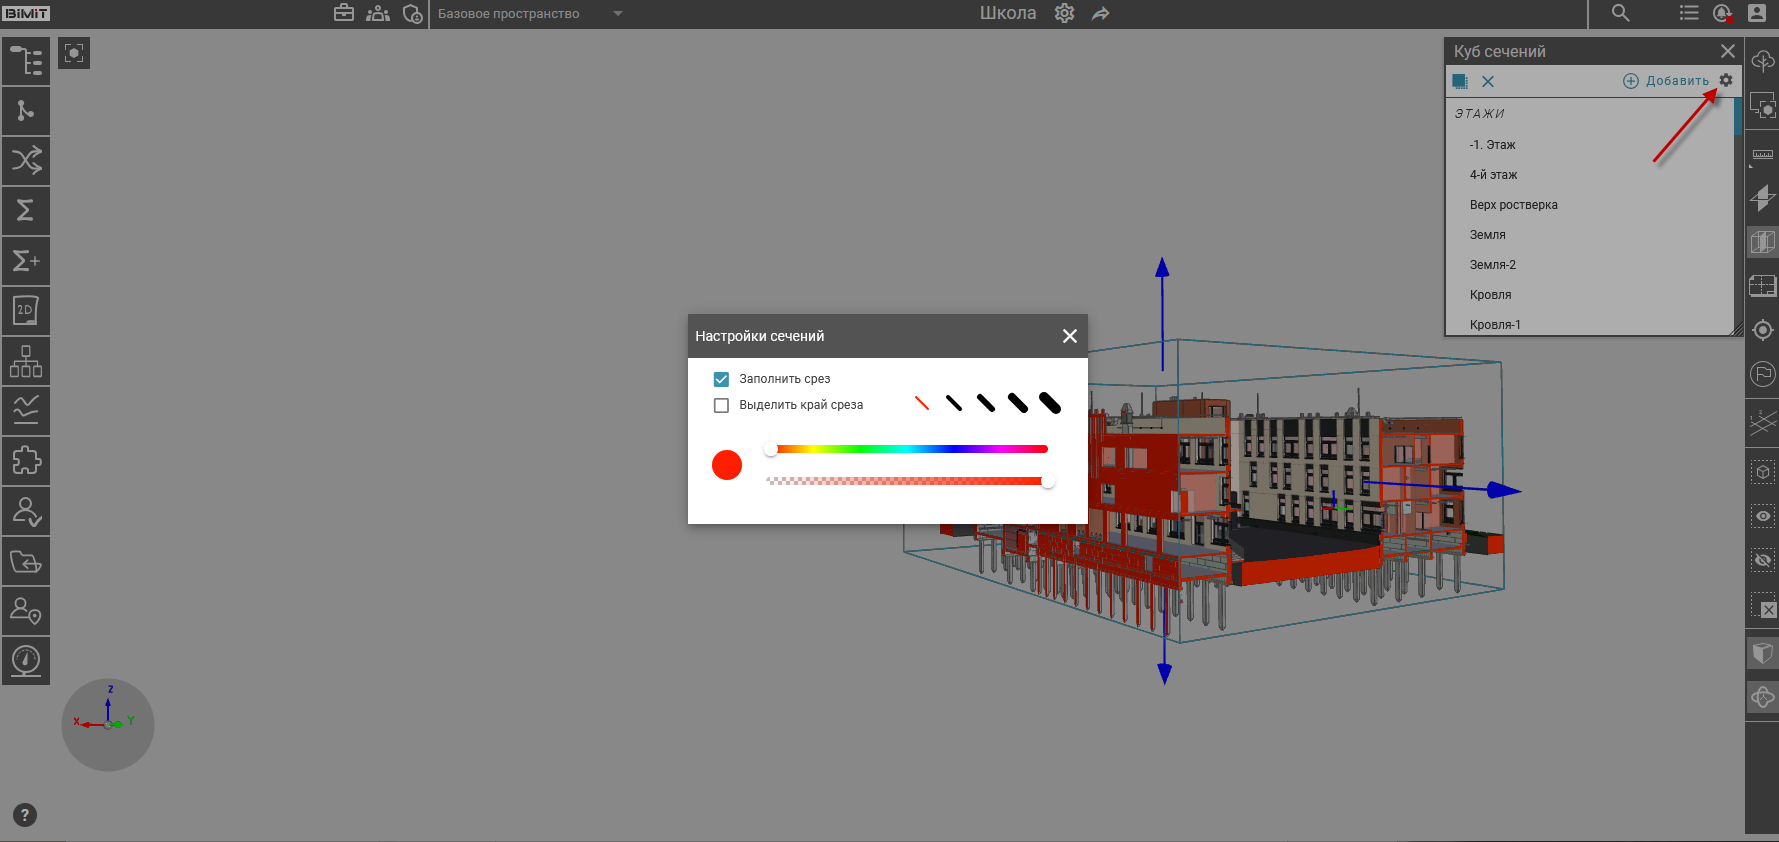
Task: Choose the thinnest red line style
Action: 922,403
